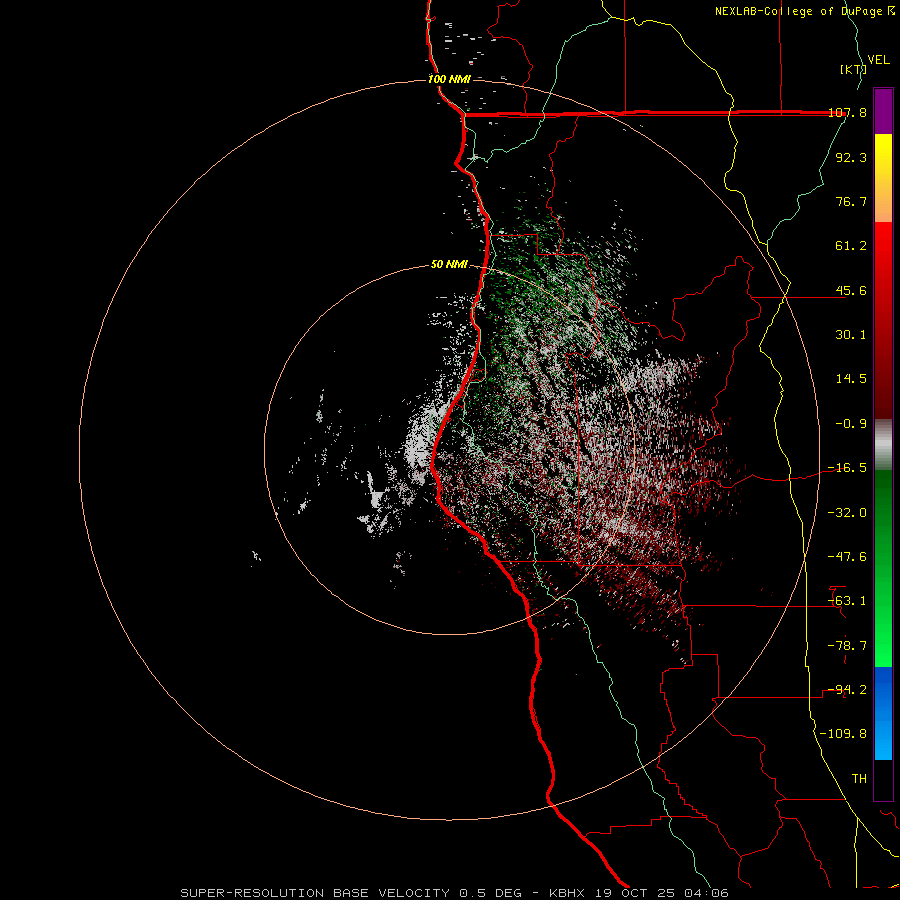Select the 61.2 scale value

pos(851,246)
